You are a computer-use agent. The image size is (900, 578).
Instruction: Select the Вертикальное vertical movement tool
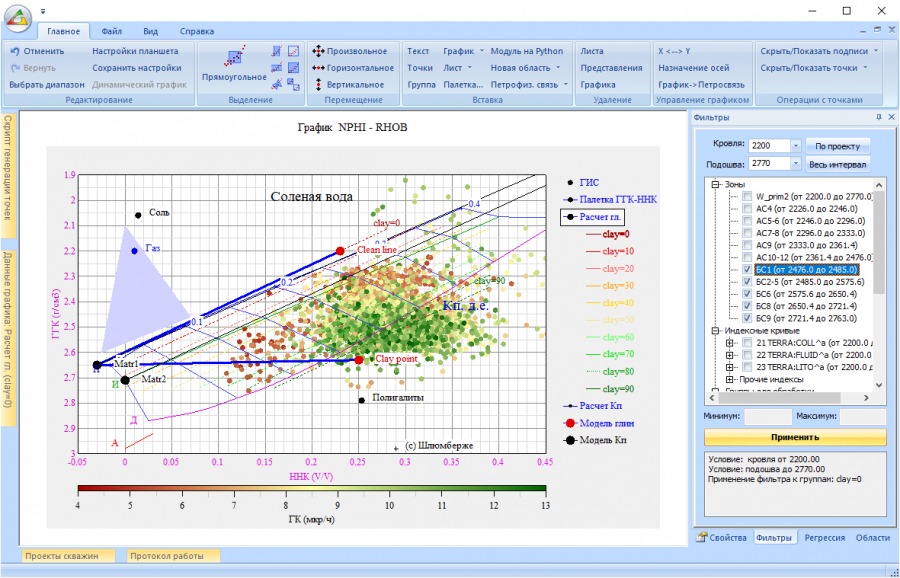point(348,84)
